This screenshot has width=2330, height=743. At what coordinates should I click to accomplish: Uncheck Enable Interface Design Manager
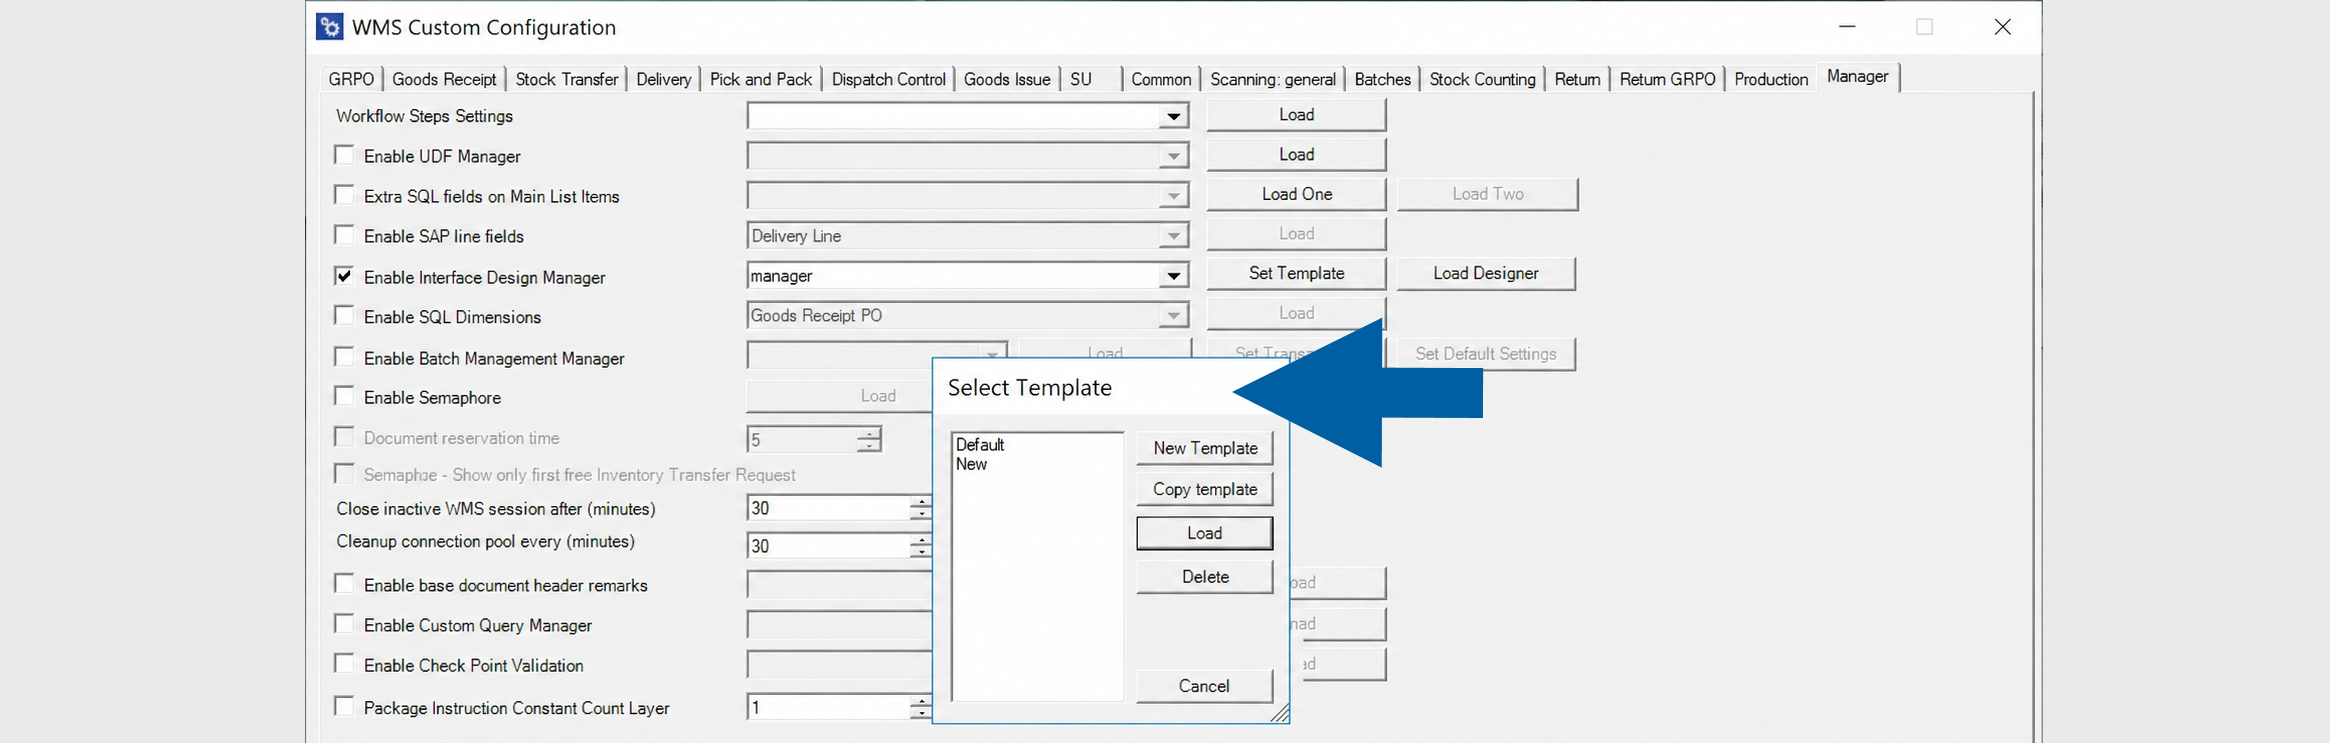(344, 276)
